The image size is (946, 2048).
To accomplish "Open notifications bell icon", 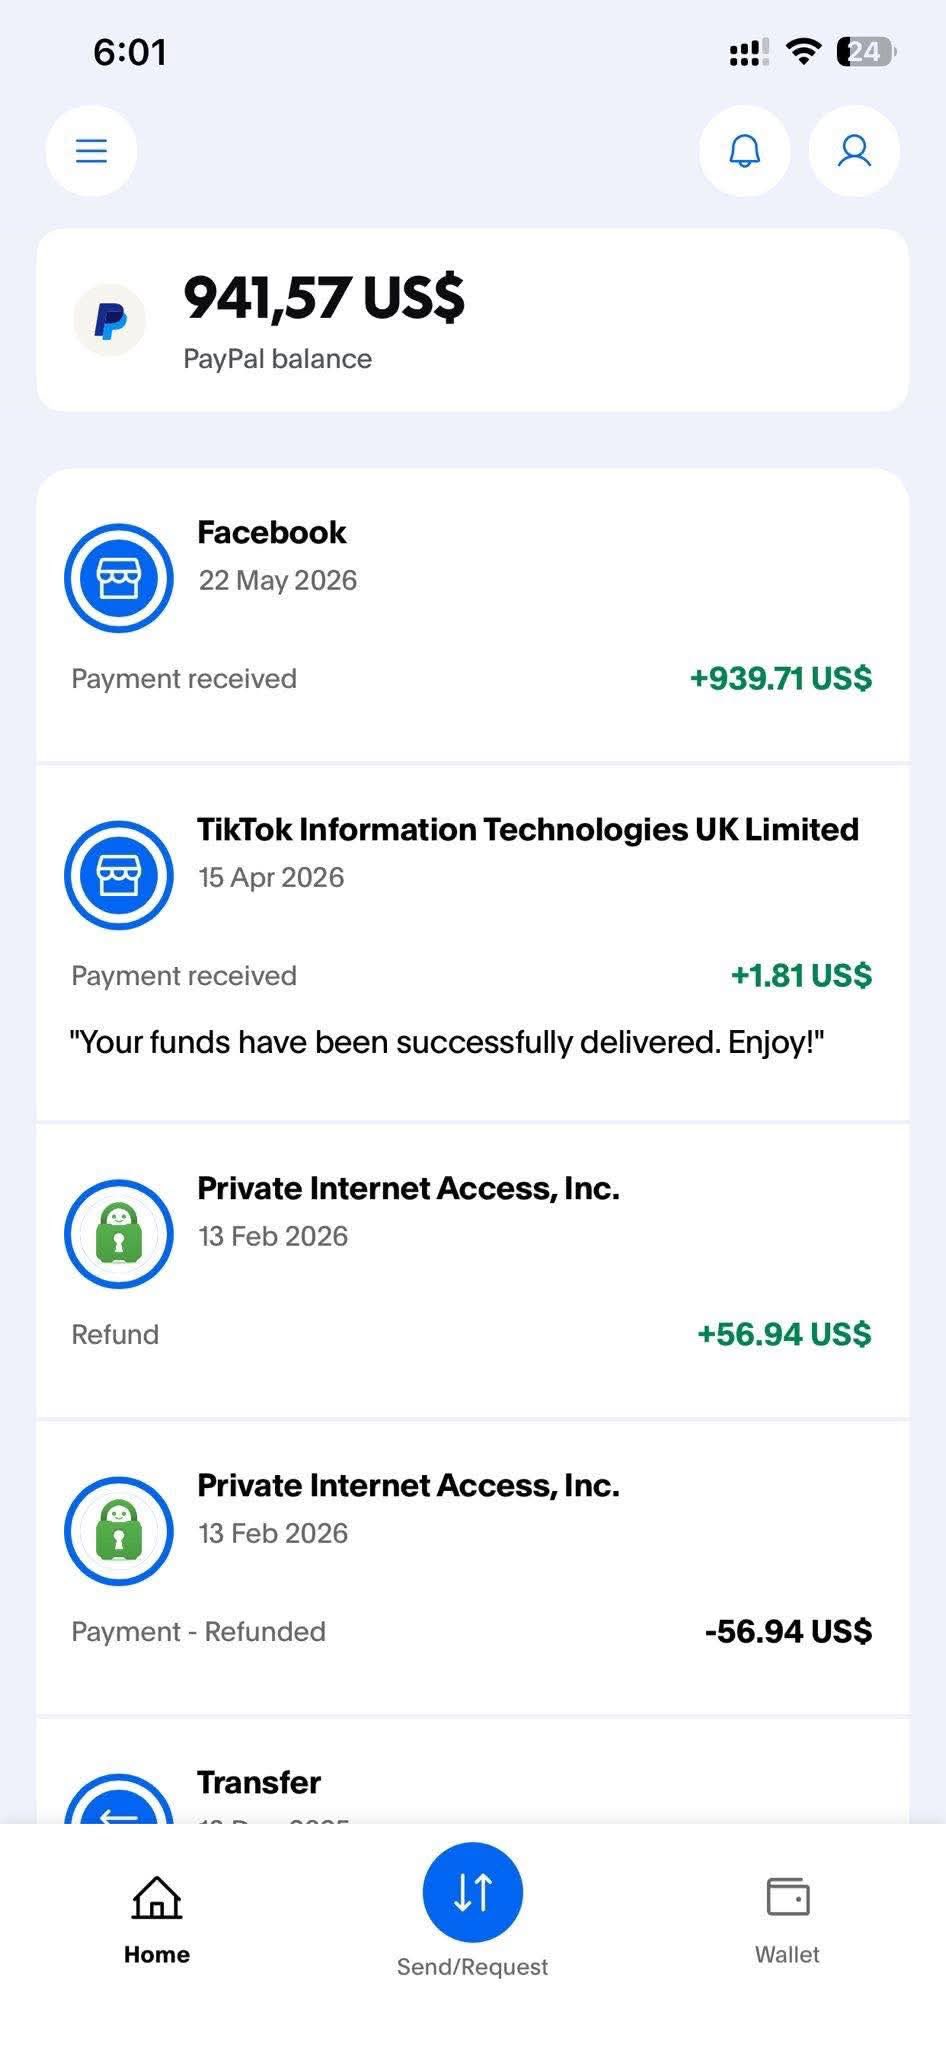I will (744, 151).
